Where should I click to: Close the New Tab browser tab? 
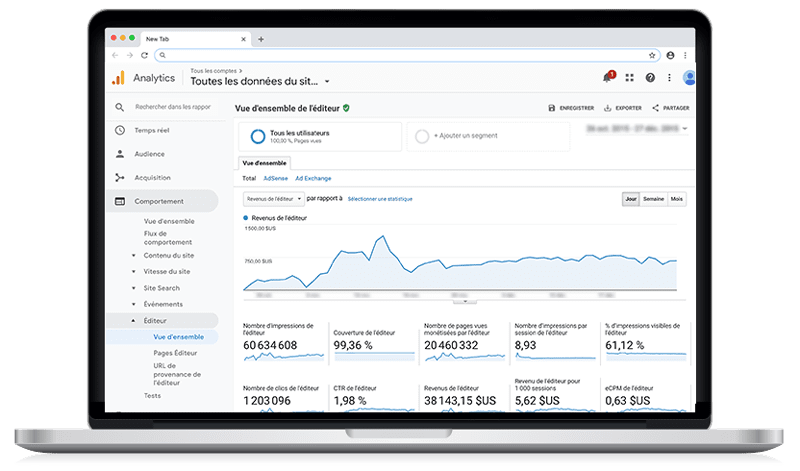[243, 39]
